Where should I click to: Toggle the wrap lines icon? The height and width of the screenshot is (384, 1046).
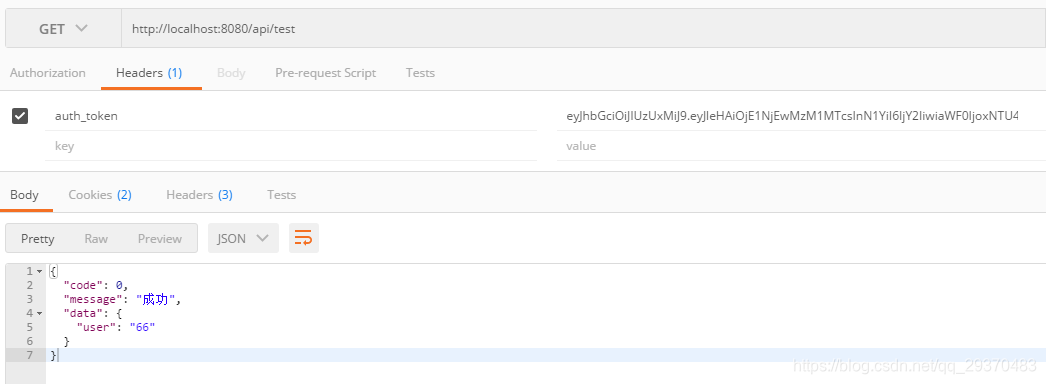(304, 238)
